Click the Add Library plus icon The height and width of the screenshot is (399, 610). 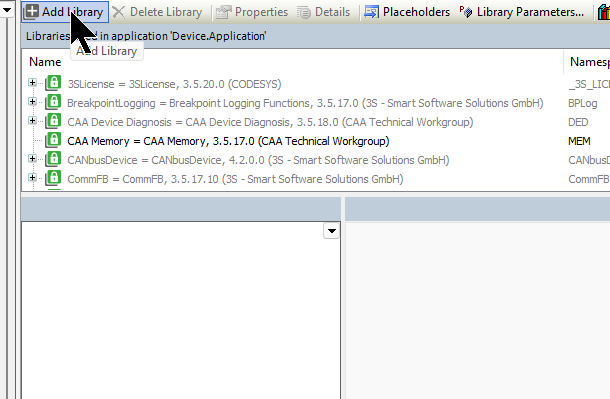31,12
